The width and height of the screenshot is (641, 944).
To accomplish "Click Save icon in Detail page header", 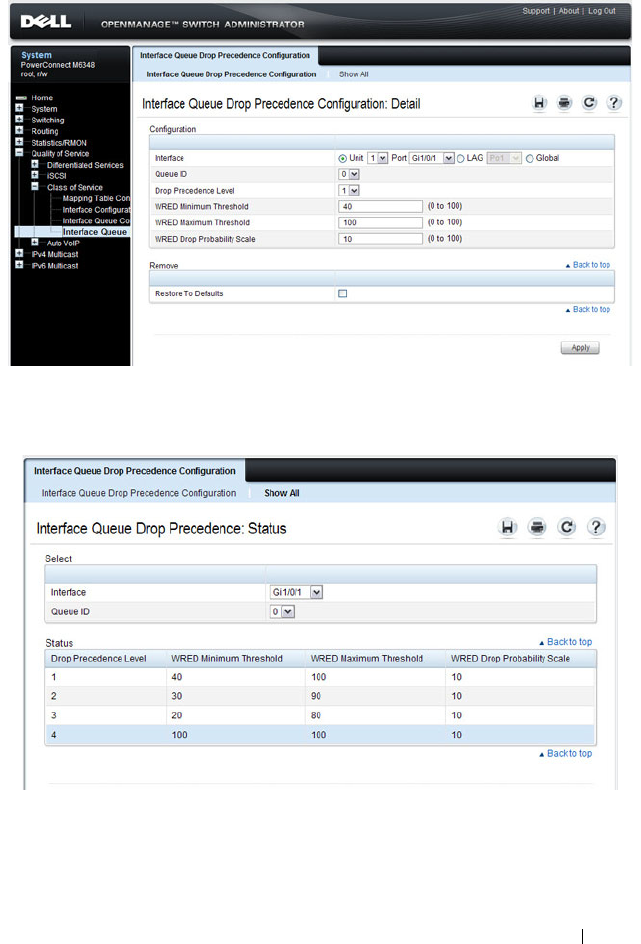I will point(539,103).
